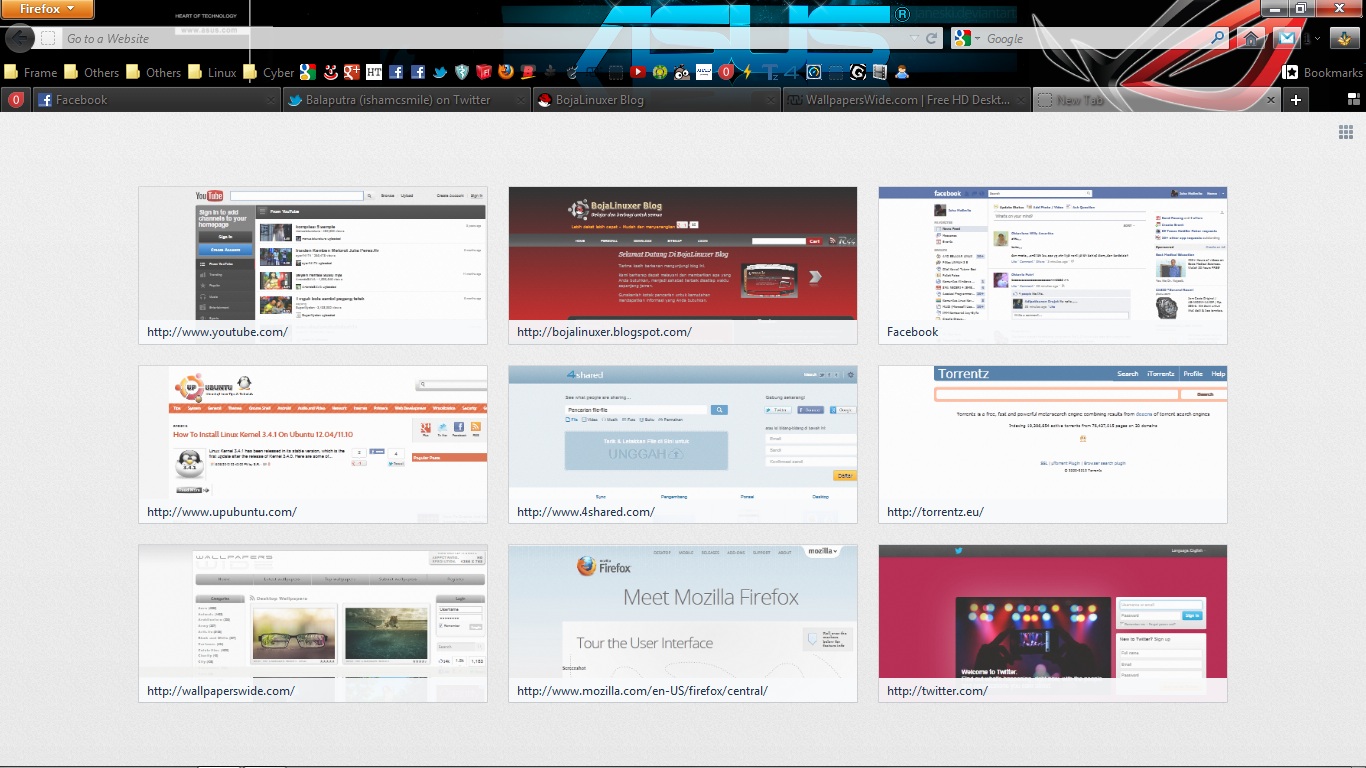Close the New Tab tab
Screen dimensions: 1366x768
tap(1271, 100)
